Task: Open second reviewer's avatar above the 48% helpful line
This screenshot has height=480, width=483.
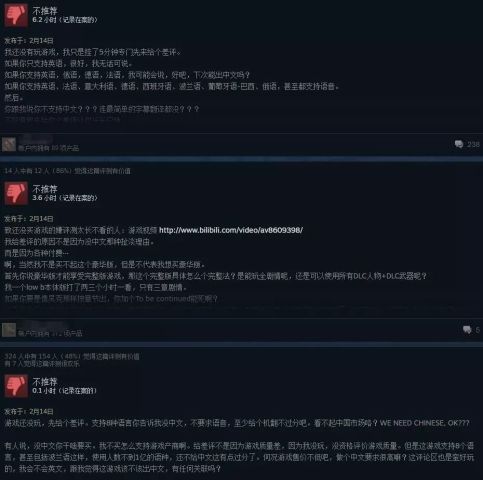Action: click(9, 330)
